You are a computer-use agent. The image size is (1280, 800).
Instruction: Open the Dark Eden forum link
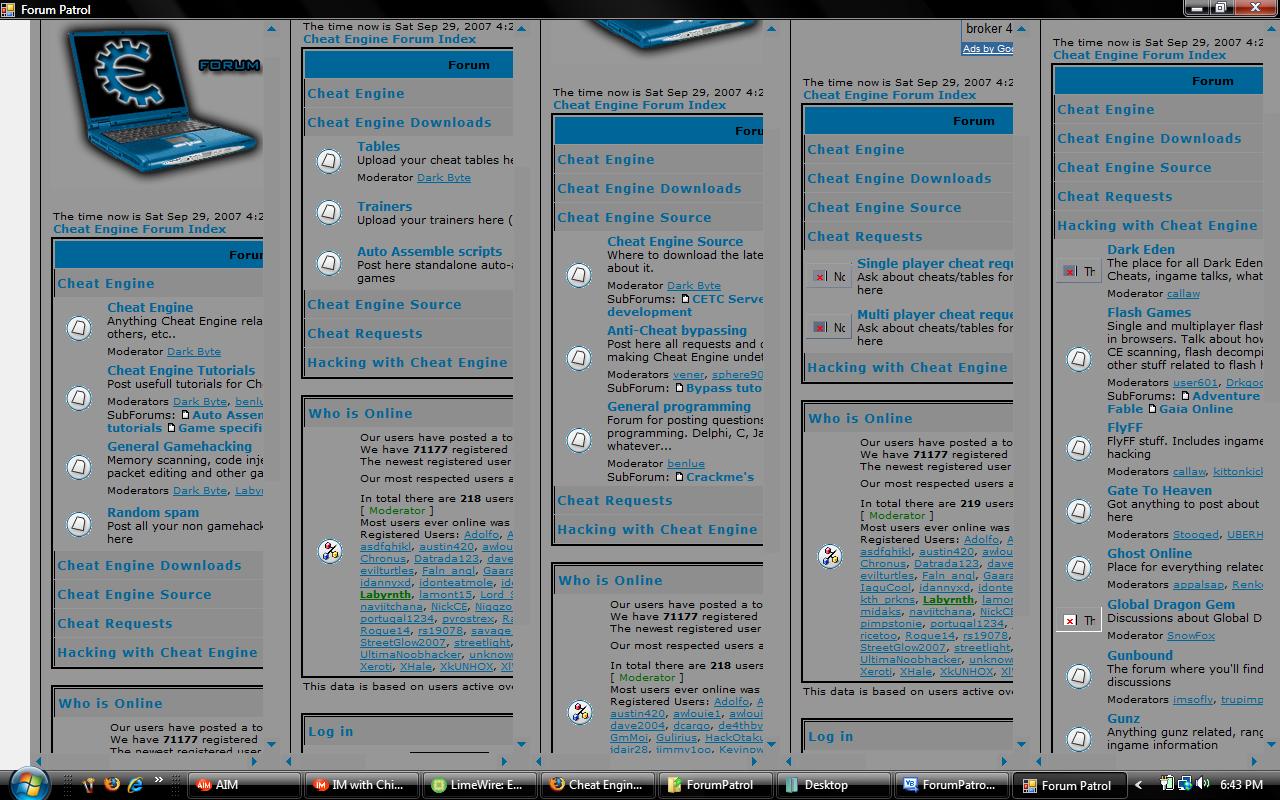tap(1141, 250)
